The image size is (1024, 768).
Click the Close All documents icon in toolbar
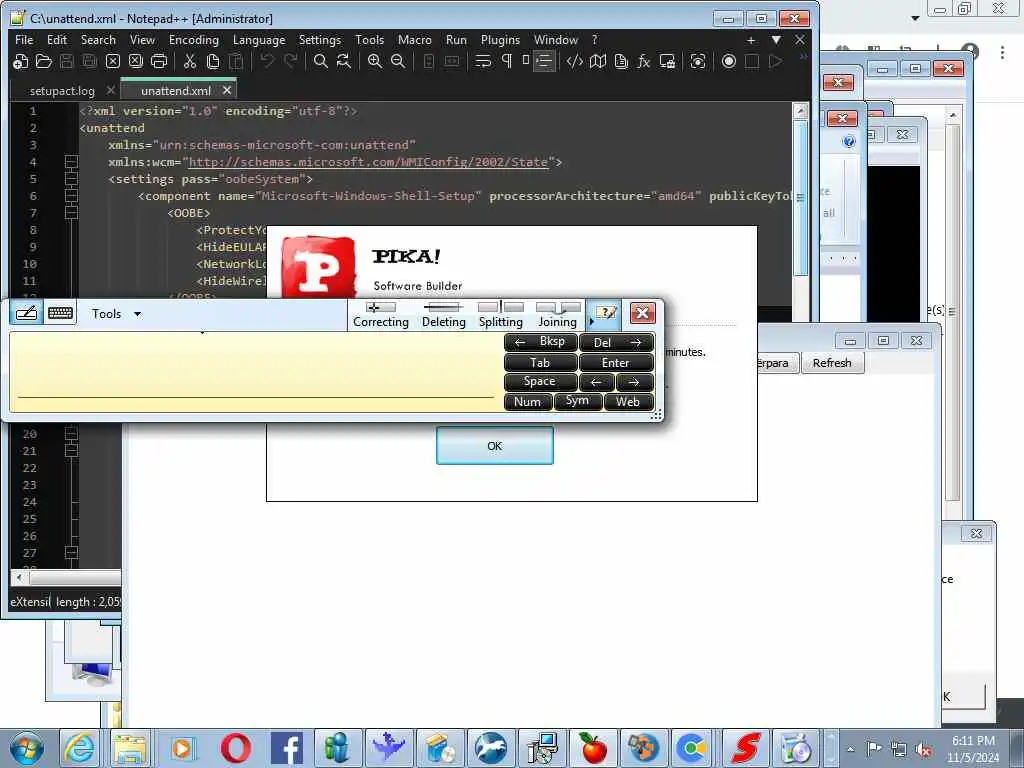[135, 61]
